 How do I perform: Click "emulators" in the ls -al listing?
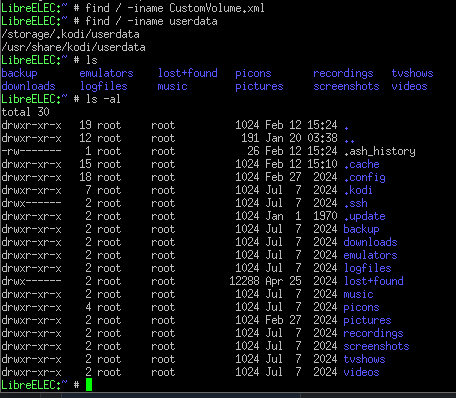click(x=371, y=255)
